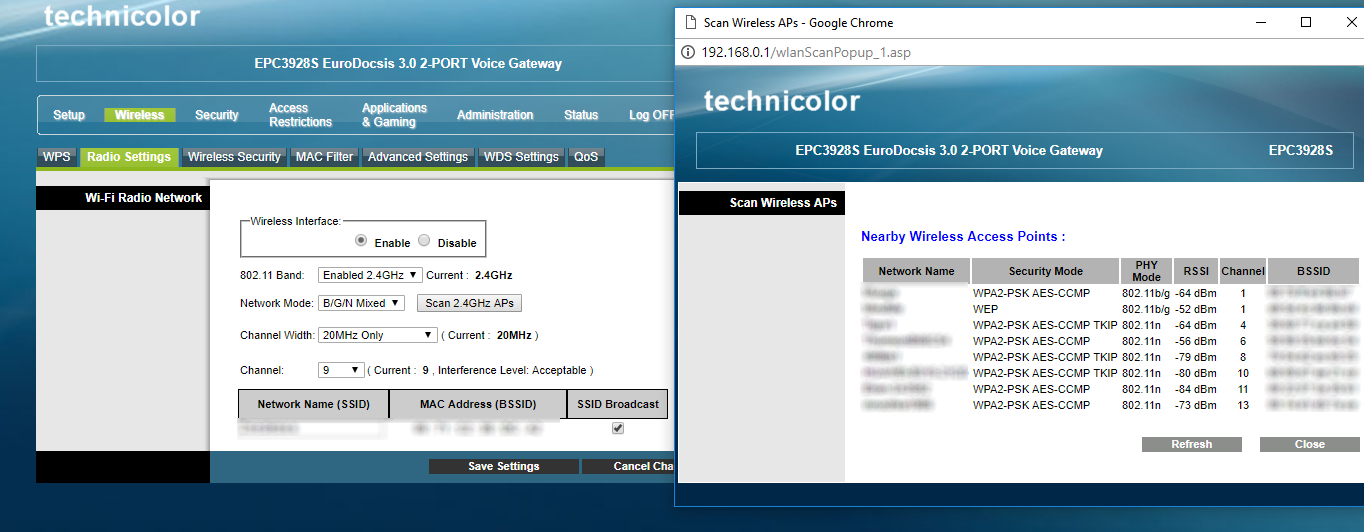Viewport: 1364px width, 532px height.
Task: Switch to the Radio Settings tab
Action: (x=128, y=157)
